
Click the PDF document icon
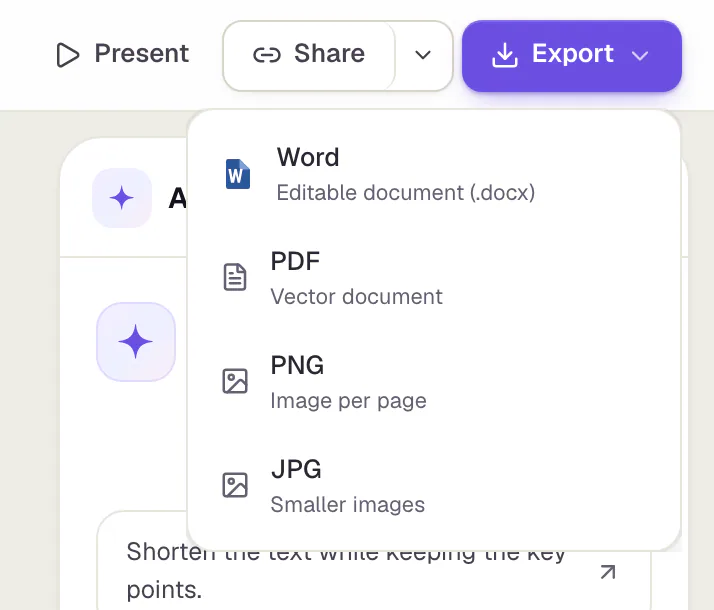pos(235,277)
